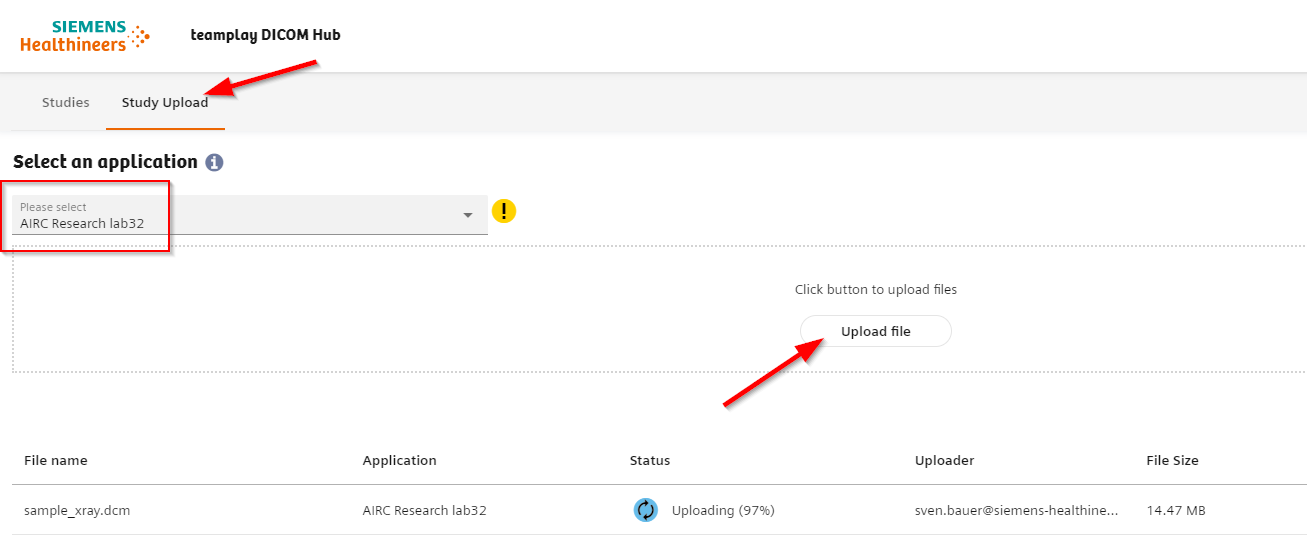The width and height of the screenshot is (1307, 557).
Task: Click the 14.47 MB file size cell
Action: 1175,511
